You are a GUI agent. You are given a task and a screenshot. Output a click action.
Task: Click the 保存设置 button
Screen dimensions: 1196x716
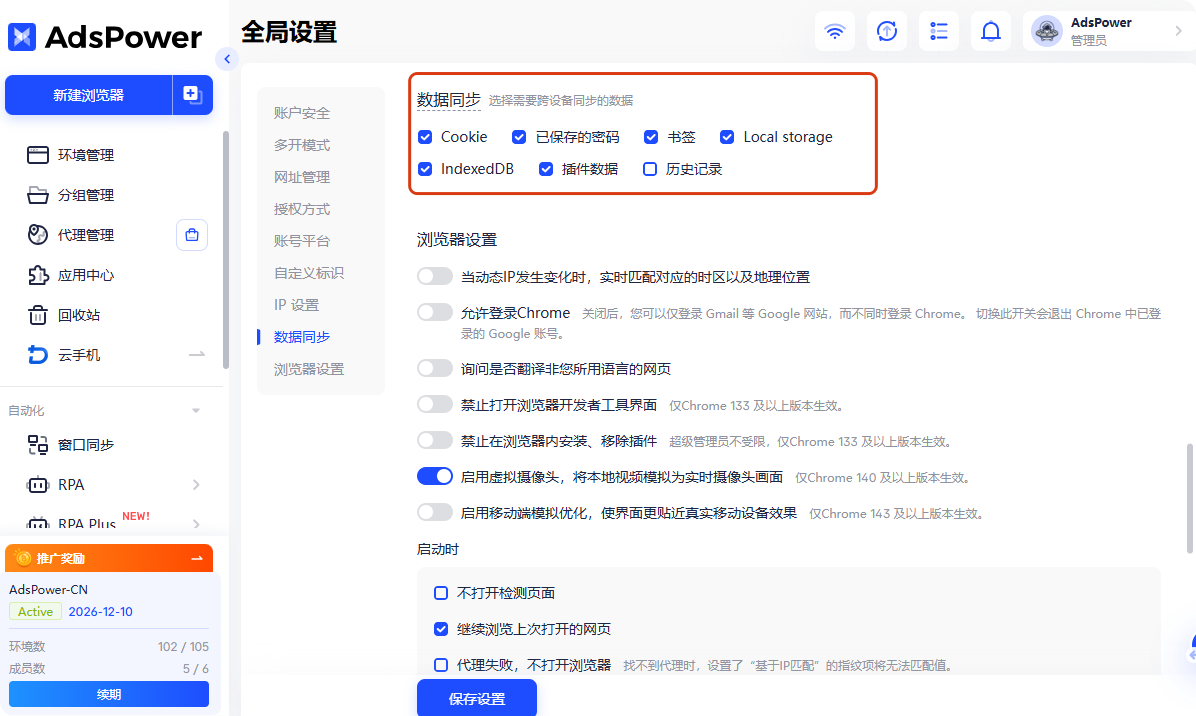(477, 698)
